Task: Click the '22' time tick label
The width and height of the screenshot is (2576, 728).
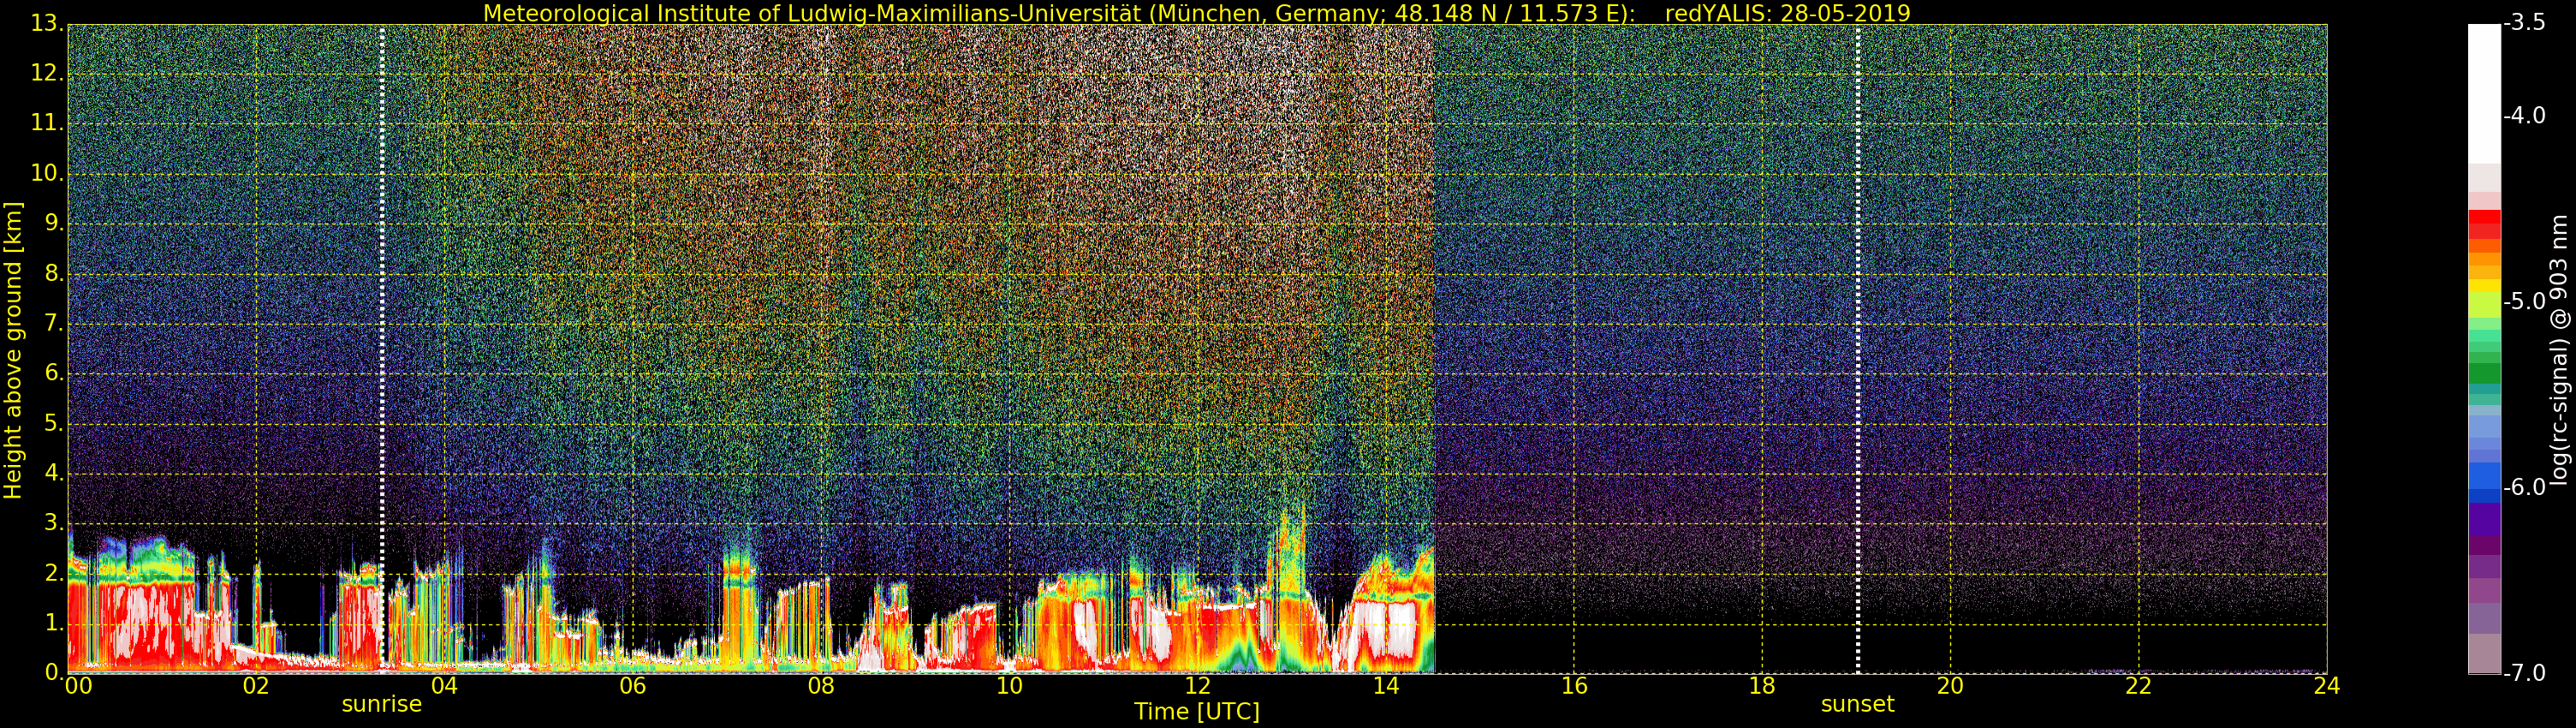Action: pyautogui.click(x=2138, y=685)
